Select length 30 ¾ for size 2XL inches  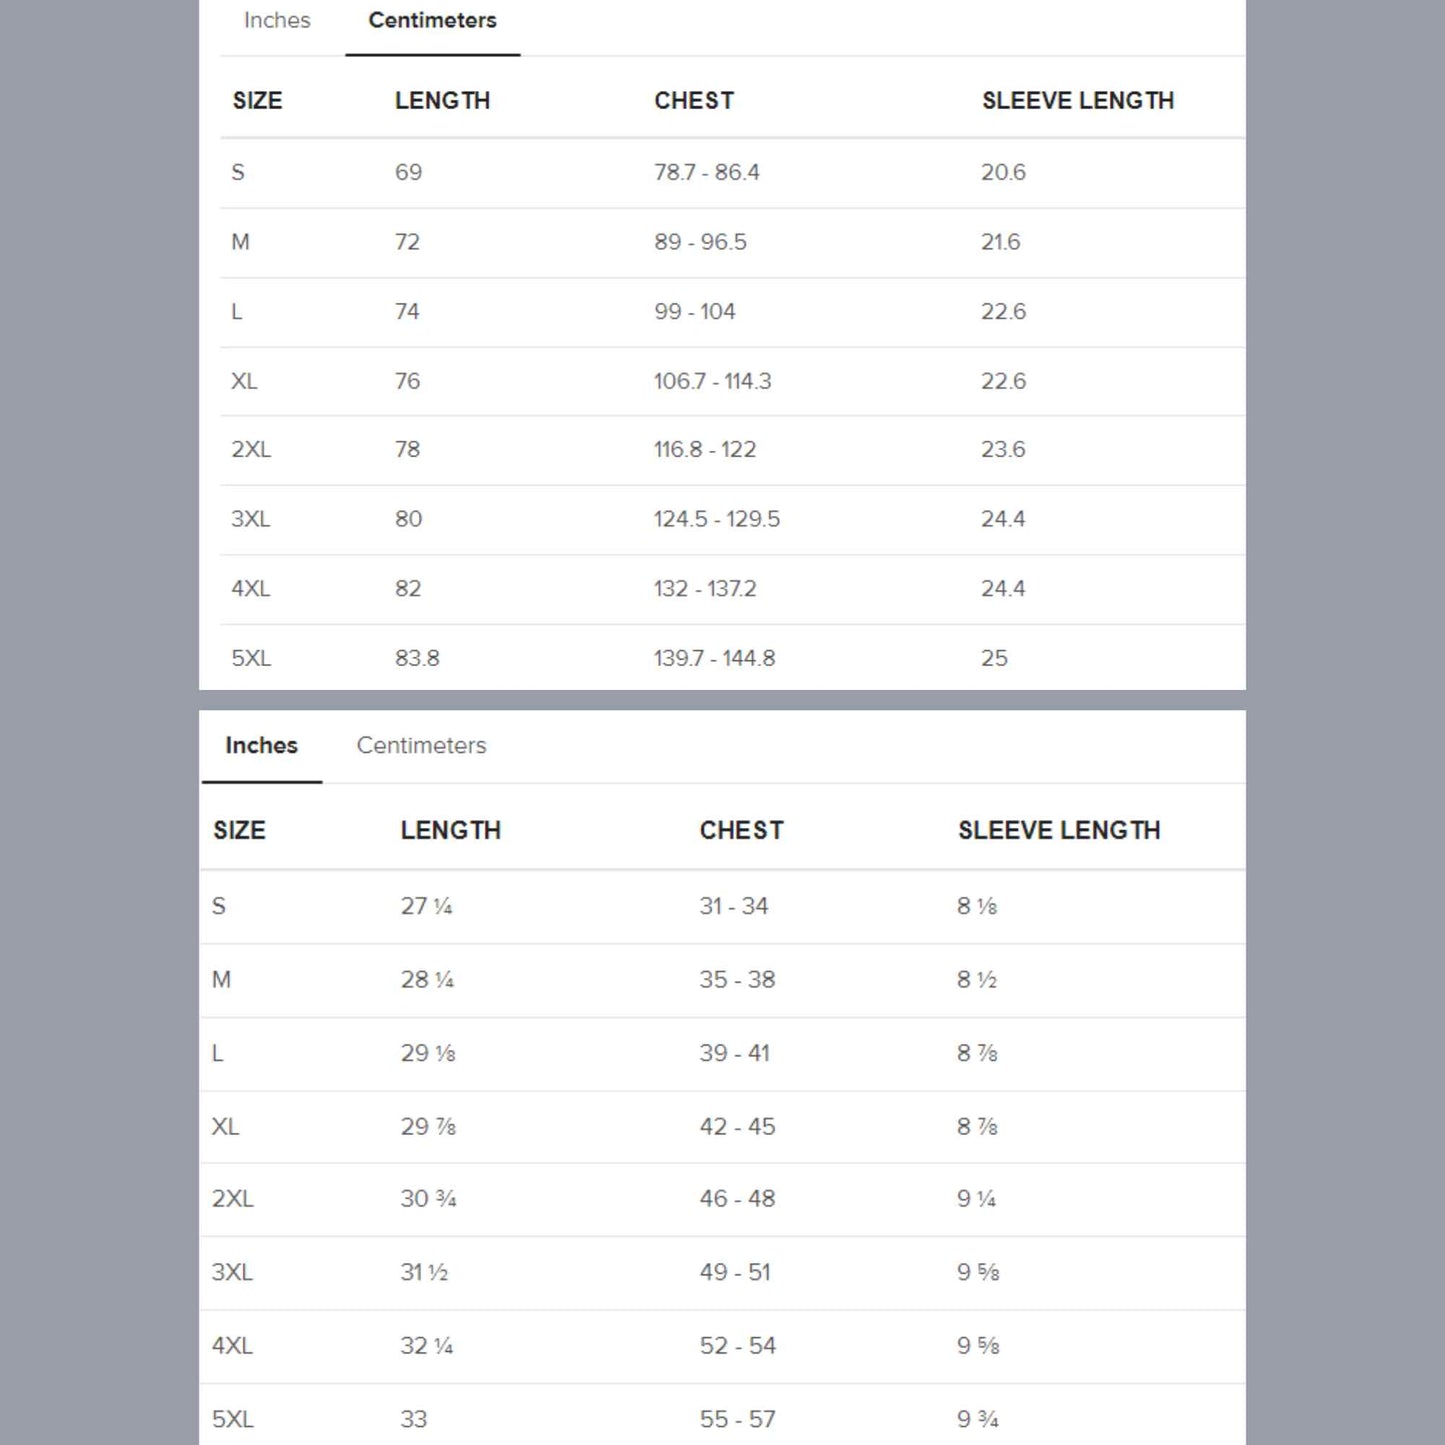click(429, 1199)
